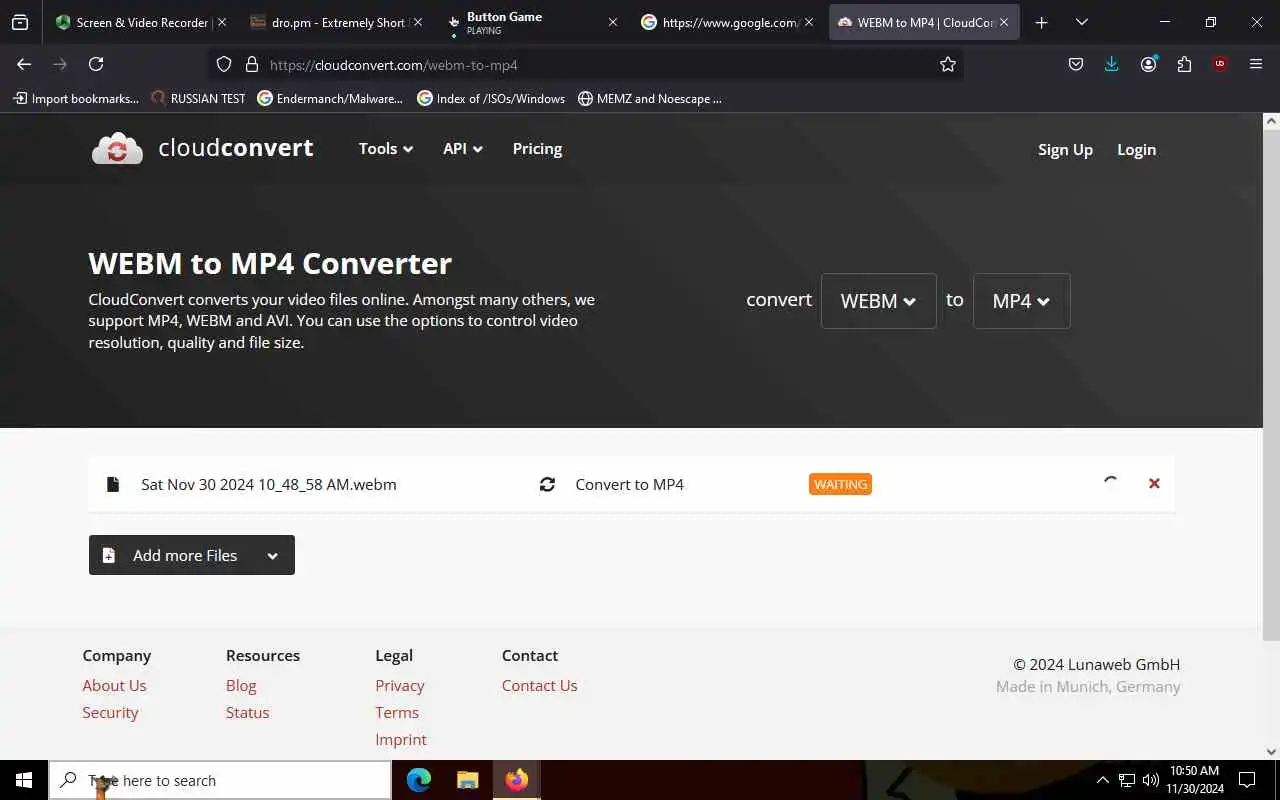The height and width of the screenshot is (800, 1280).
Task: Reload the current page
Action: [x=96, y=64]
